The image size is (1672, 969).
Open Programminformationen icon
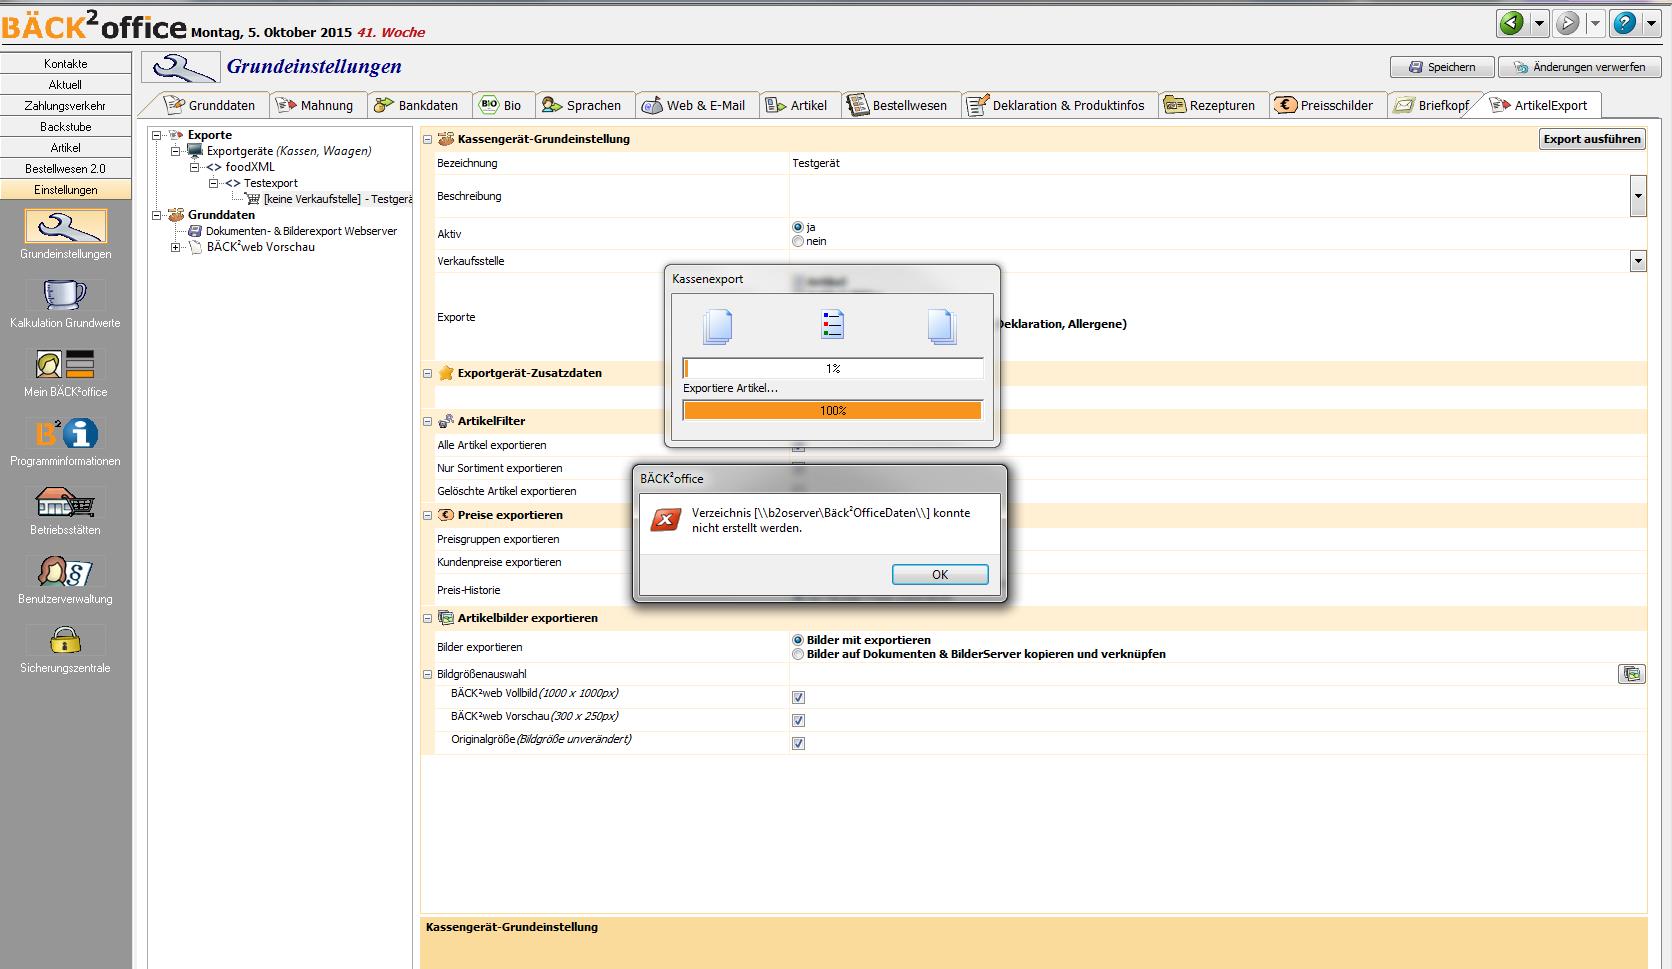[65, 434]
